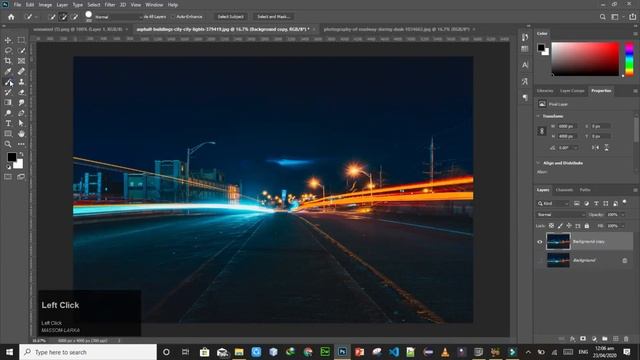Switch to the Libraries tab

pos(545,91)
